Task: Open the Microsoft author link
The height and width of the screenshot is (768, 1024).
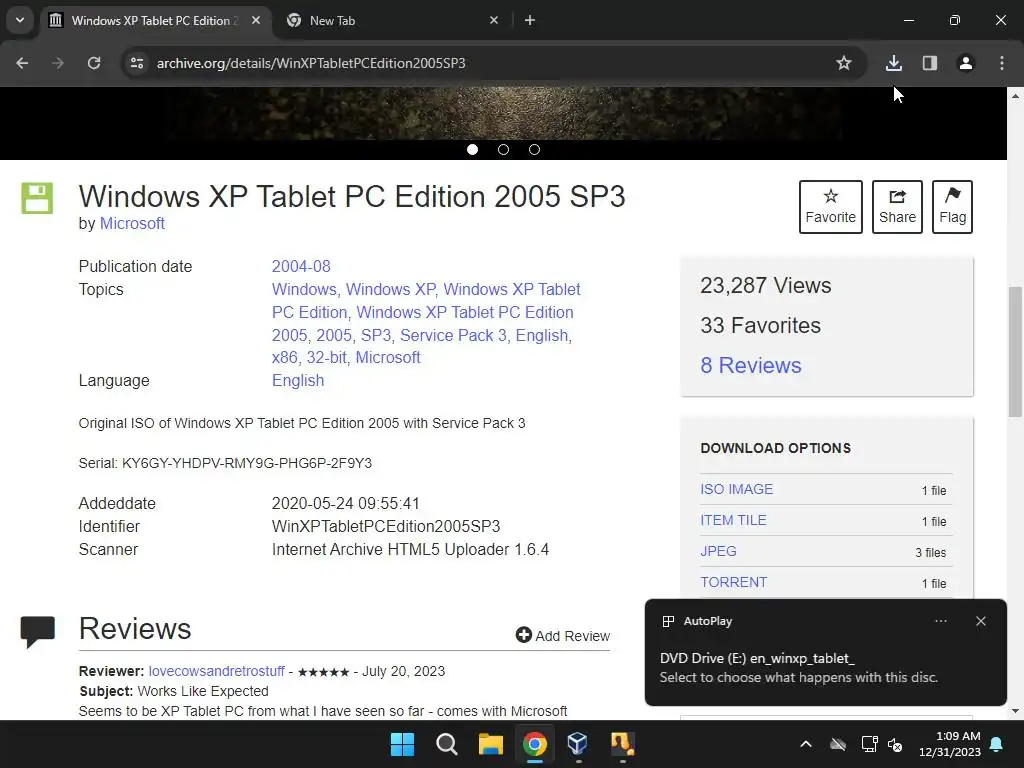Action: point(132,223)
